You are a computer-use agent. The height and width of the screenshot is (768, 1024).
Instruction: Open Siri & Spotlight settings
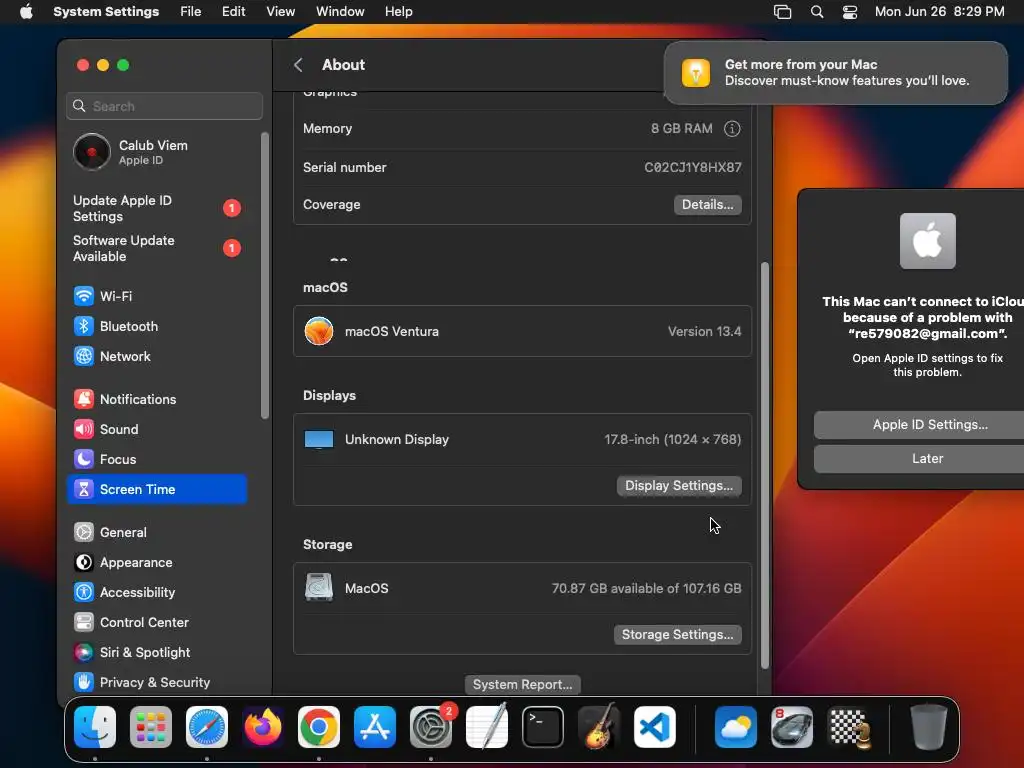[x=157, y=652]
